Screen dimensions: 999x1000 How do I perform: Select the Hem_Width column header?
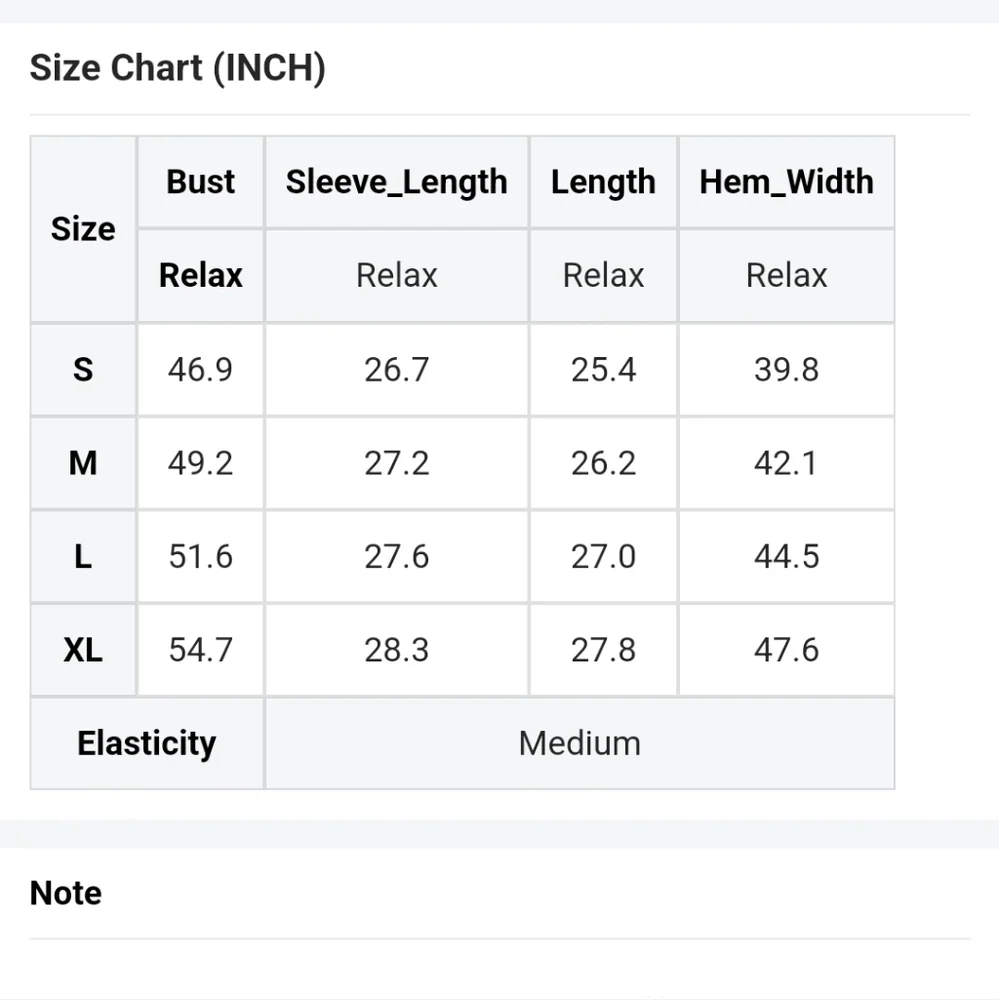coord(786,182)
